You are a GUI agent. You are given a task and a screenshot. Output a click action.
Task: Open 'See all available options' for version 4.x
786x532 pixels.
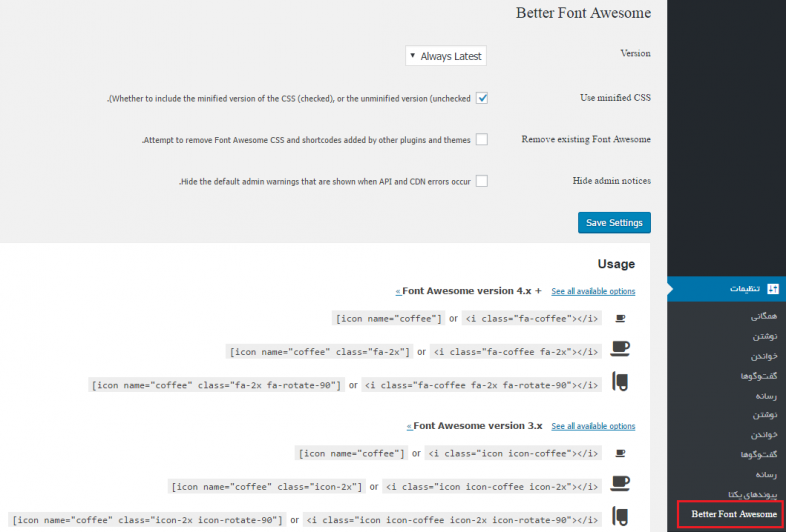[593, 291]
